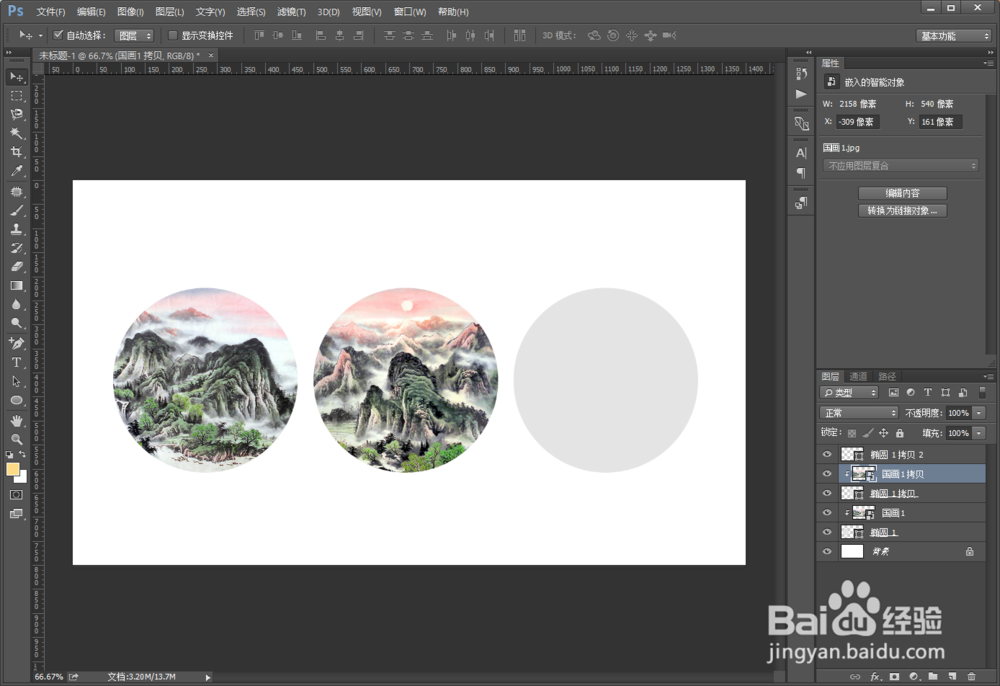The height and width of the screenshot is (686, 1000).
Task: Open the layer filter 类型 dropdown
Action: [x=849, y=393]
